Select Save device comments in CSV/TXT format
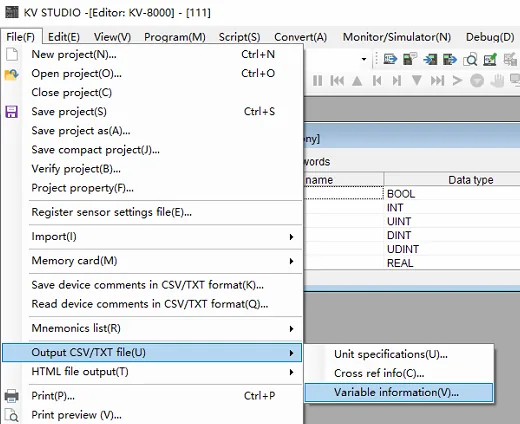Screen dimensions: 520x424 pyautogui.click(x=152, y=285)
